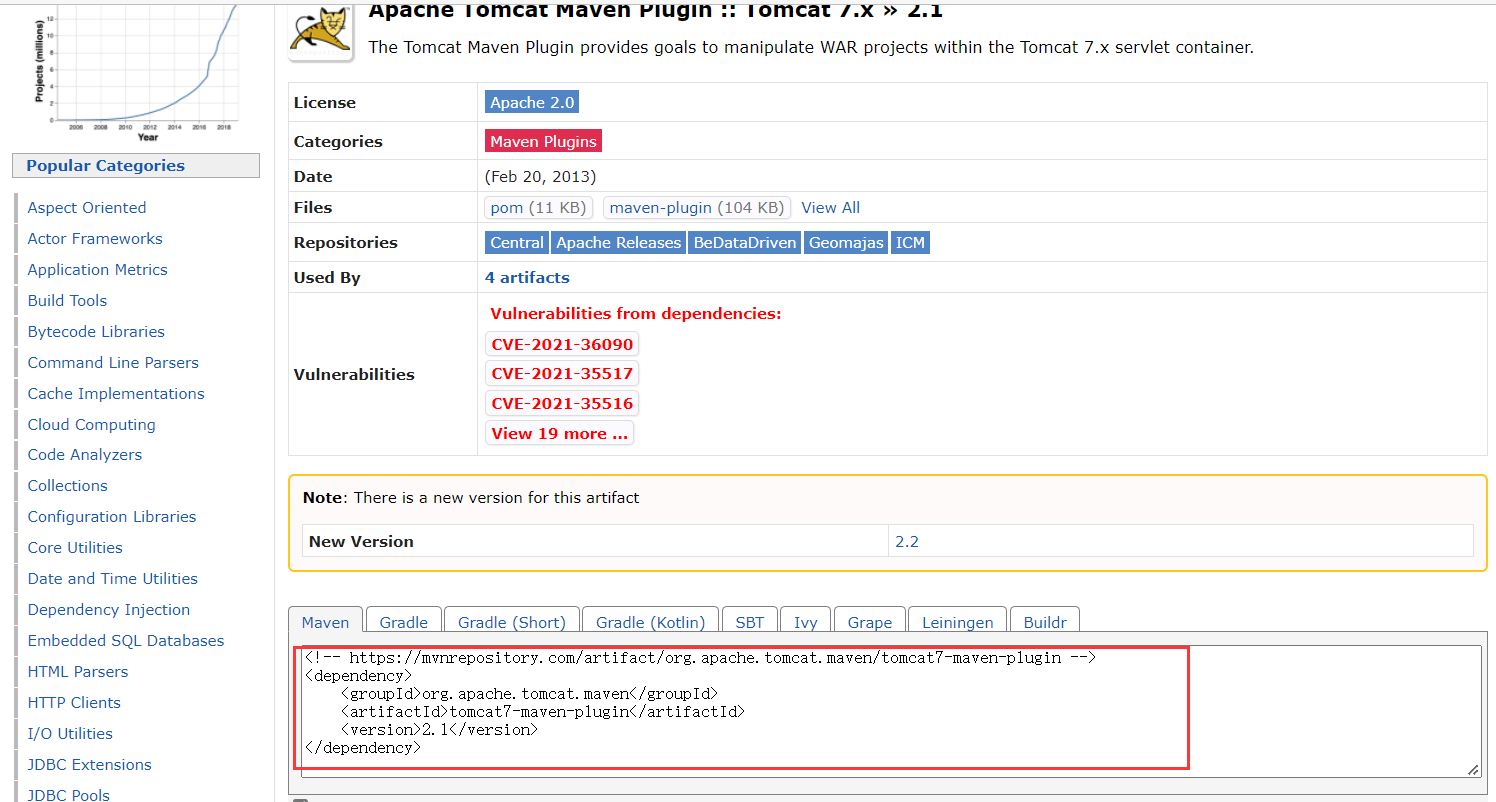Switch to the Grape tab
The height and width of the screenshot is (802, 1496).
click(x=869, y=621)
